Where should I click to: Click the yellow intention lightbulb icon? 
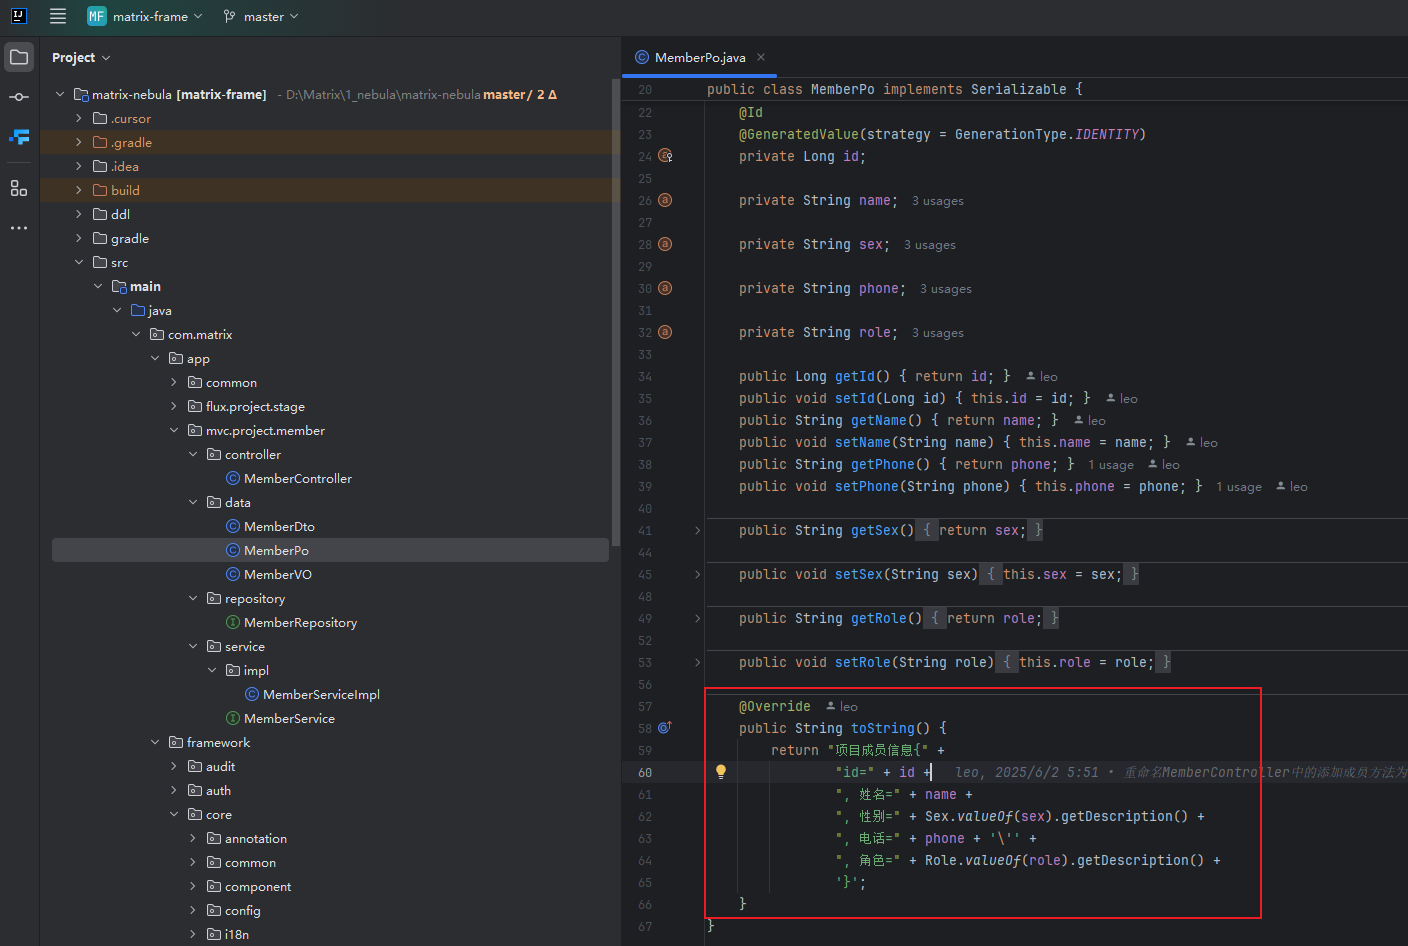pos(720,771)
